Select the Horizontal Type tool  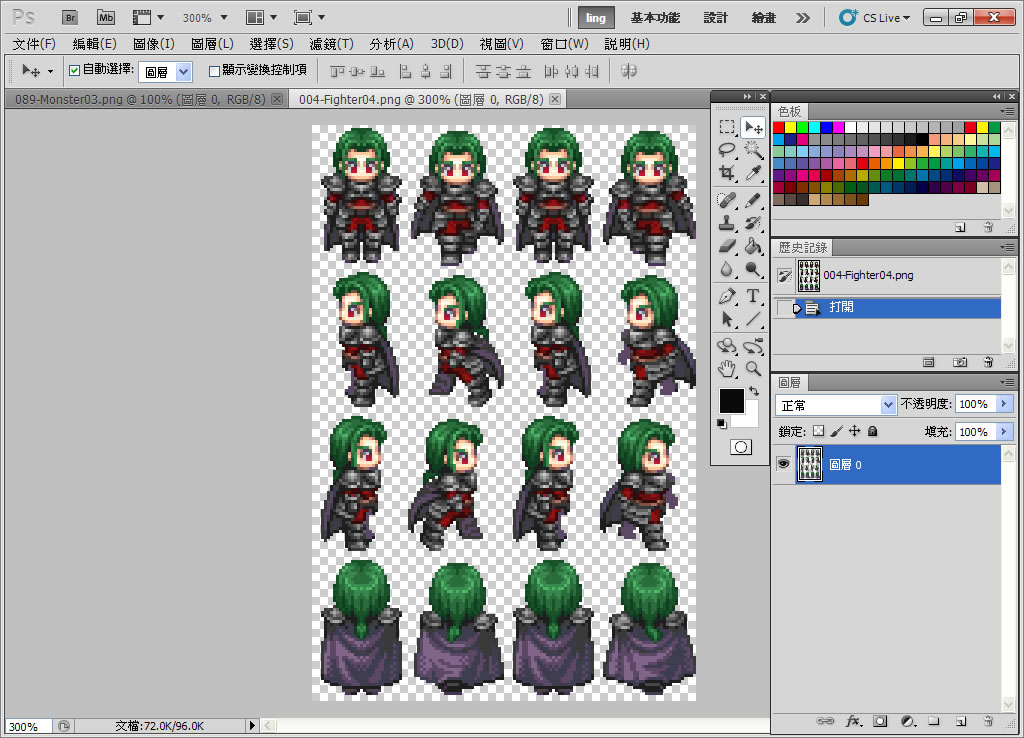click(x=753, y=296)
